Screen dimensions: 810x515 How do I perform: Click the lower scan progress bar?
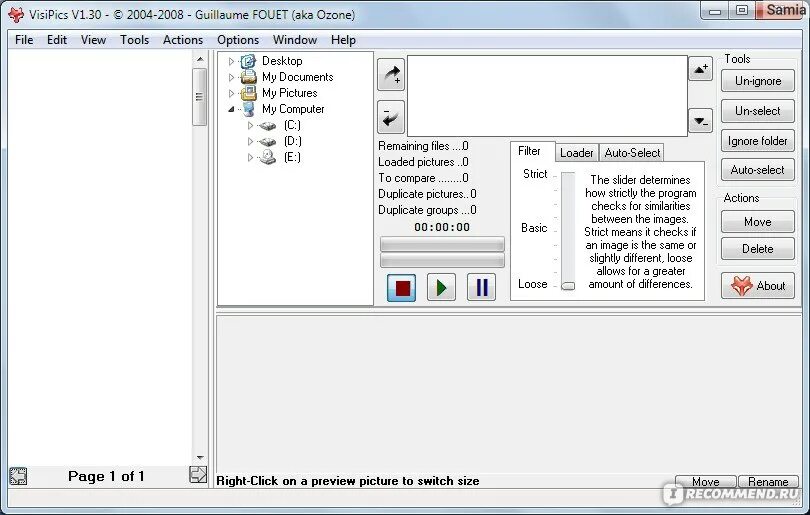point(442,260)
